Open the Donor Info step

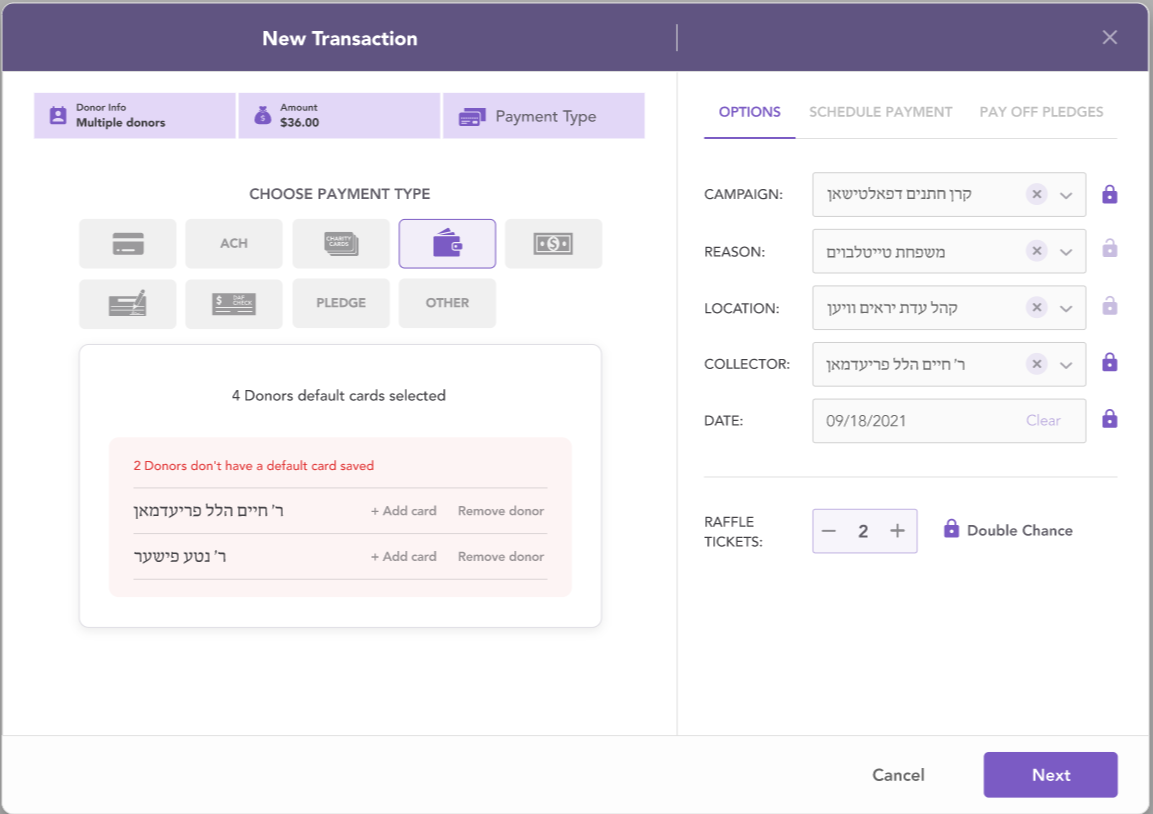coord(135,115)
